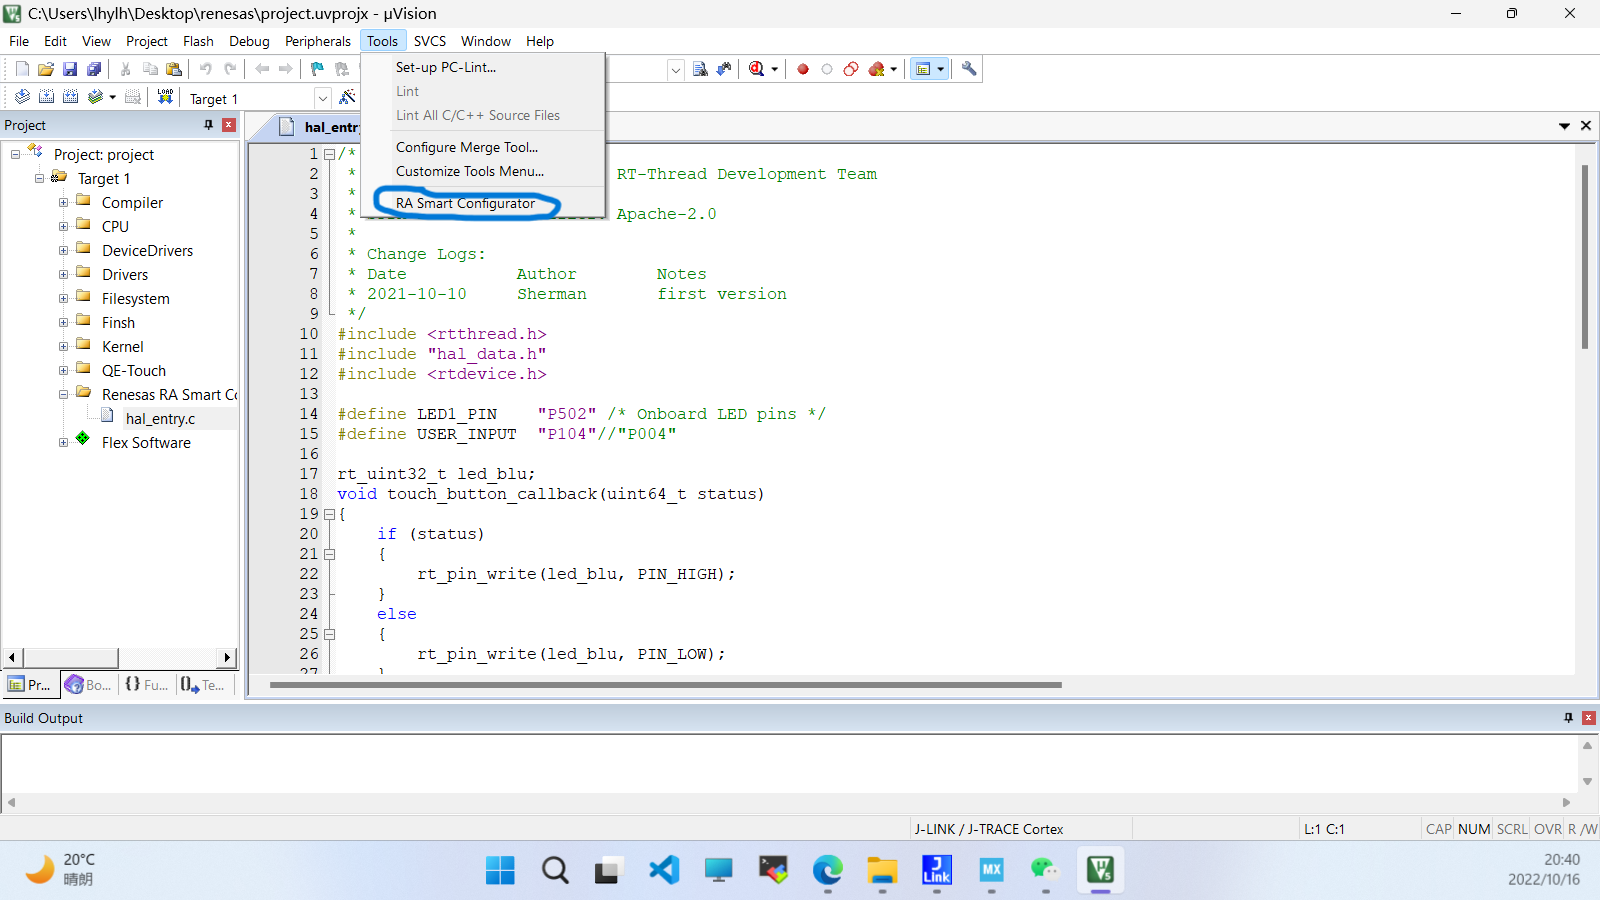Select the Filesystem group
This screenshot has height=900, width=1600.
pos(135,299)
